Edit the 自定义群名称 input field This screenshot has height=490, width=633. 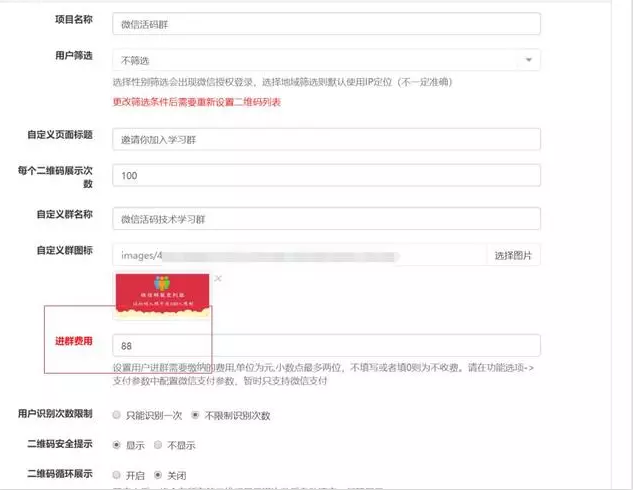point(326,219)
